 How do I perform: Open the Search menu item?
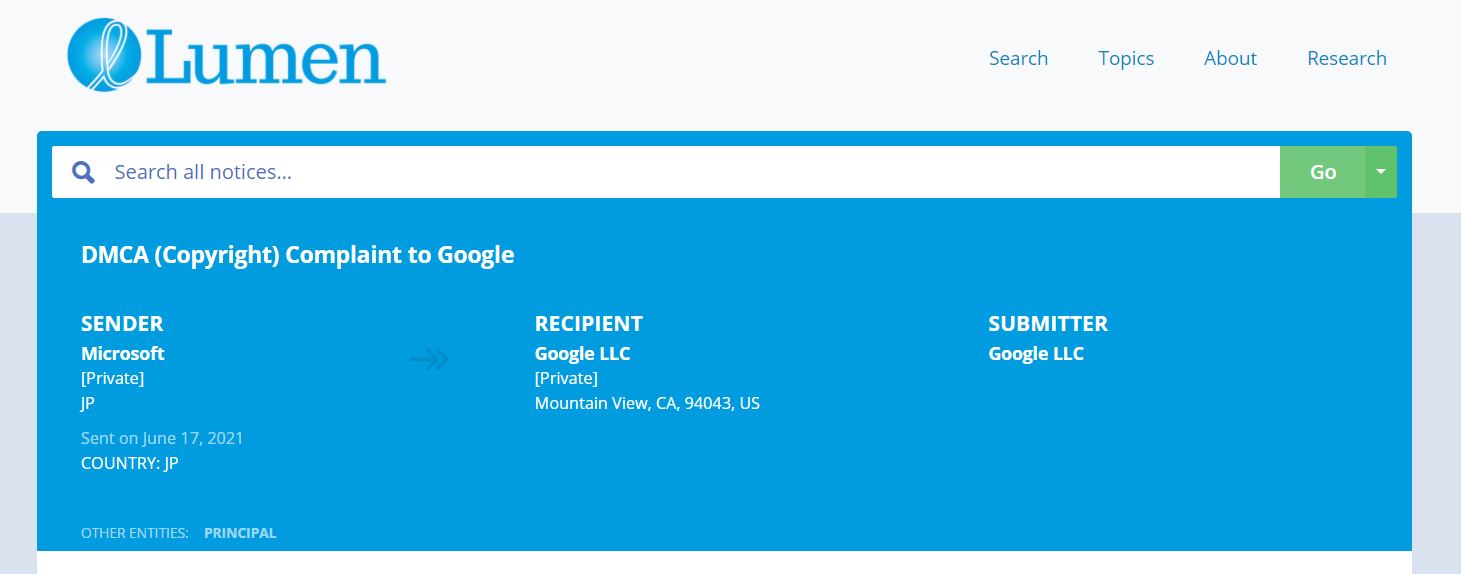tap(1018, 58)
